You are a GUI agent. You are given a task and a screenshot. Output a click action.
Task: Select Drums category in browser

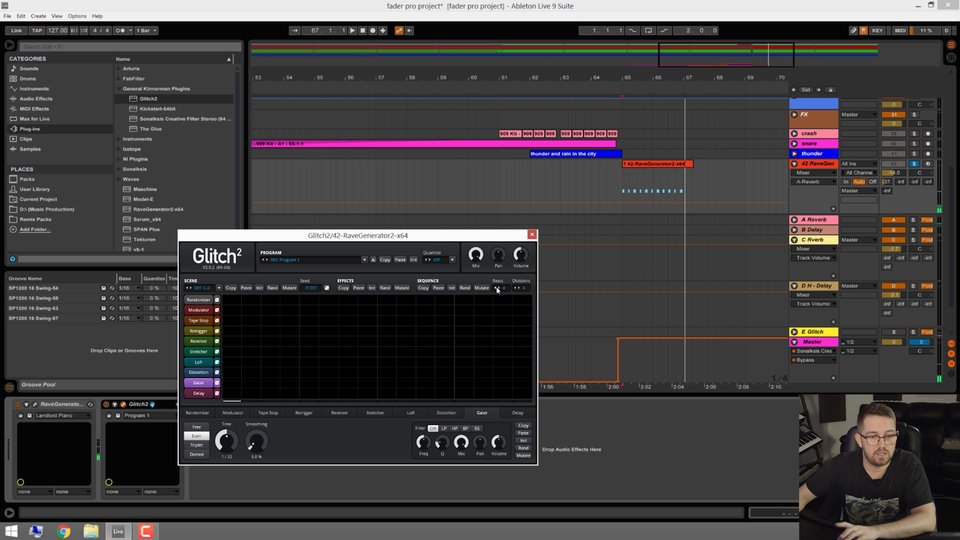28,79
